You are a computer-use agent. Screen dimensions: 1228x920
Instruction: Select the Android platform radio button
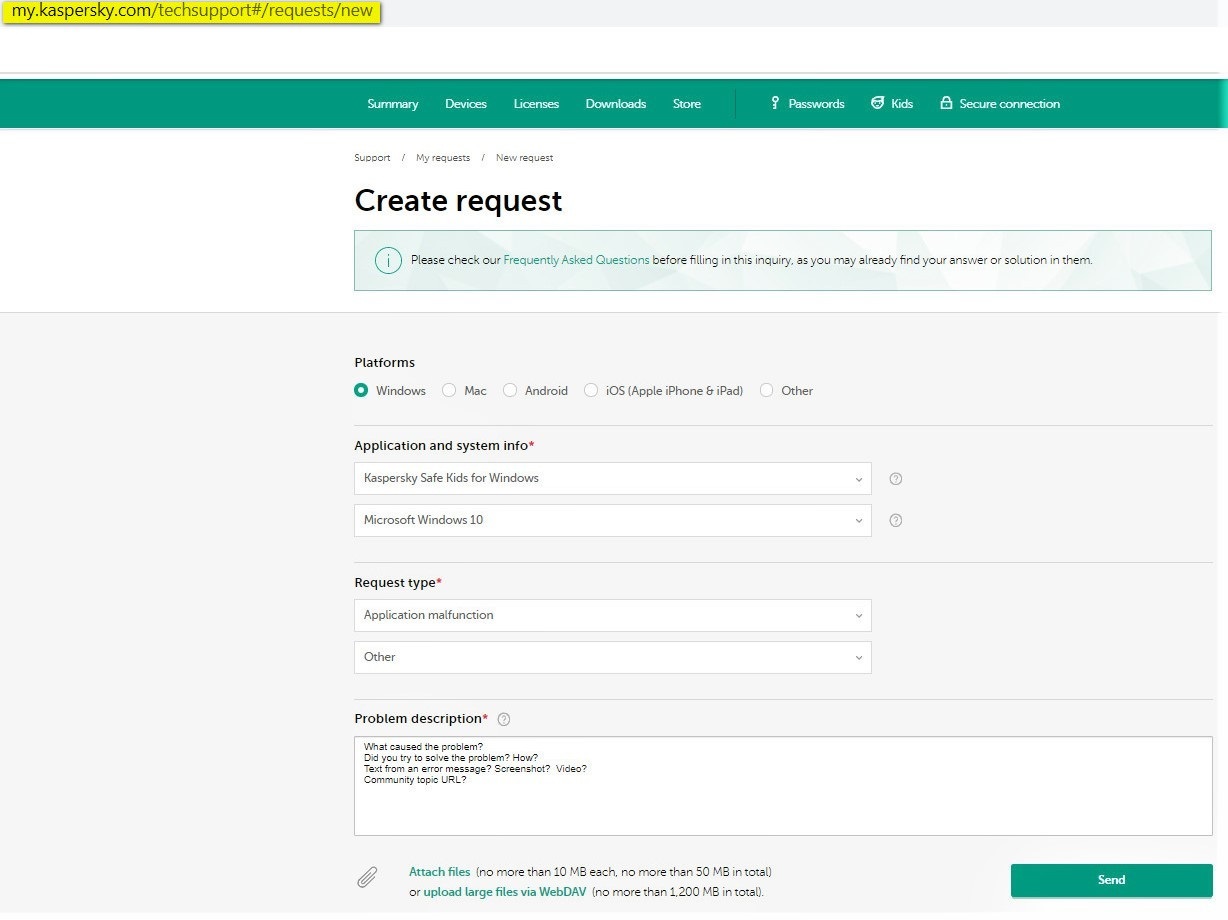[x=510, y=391]
